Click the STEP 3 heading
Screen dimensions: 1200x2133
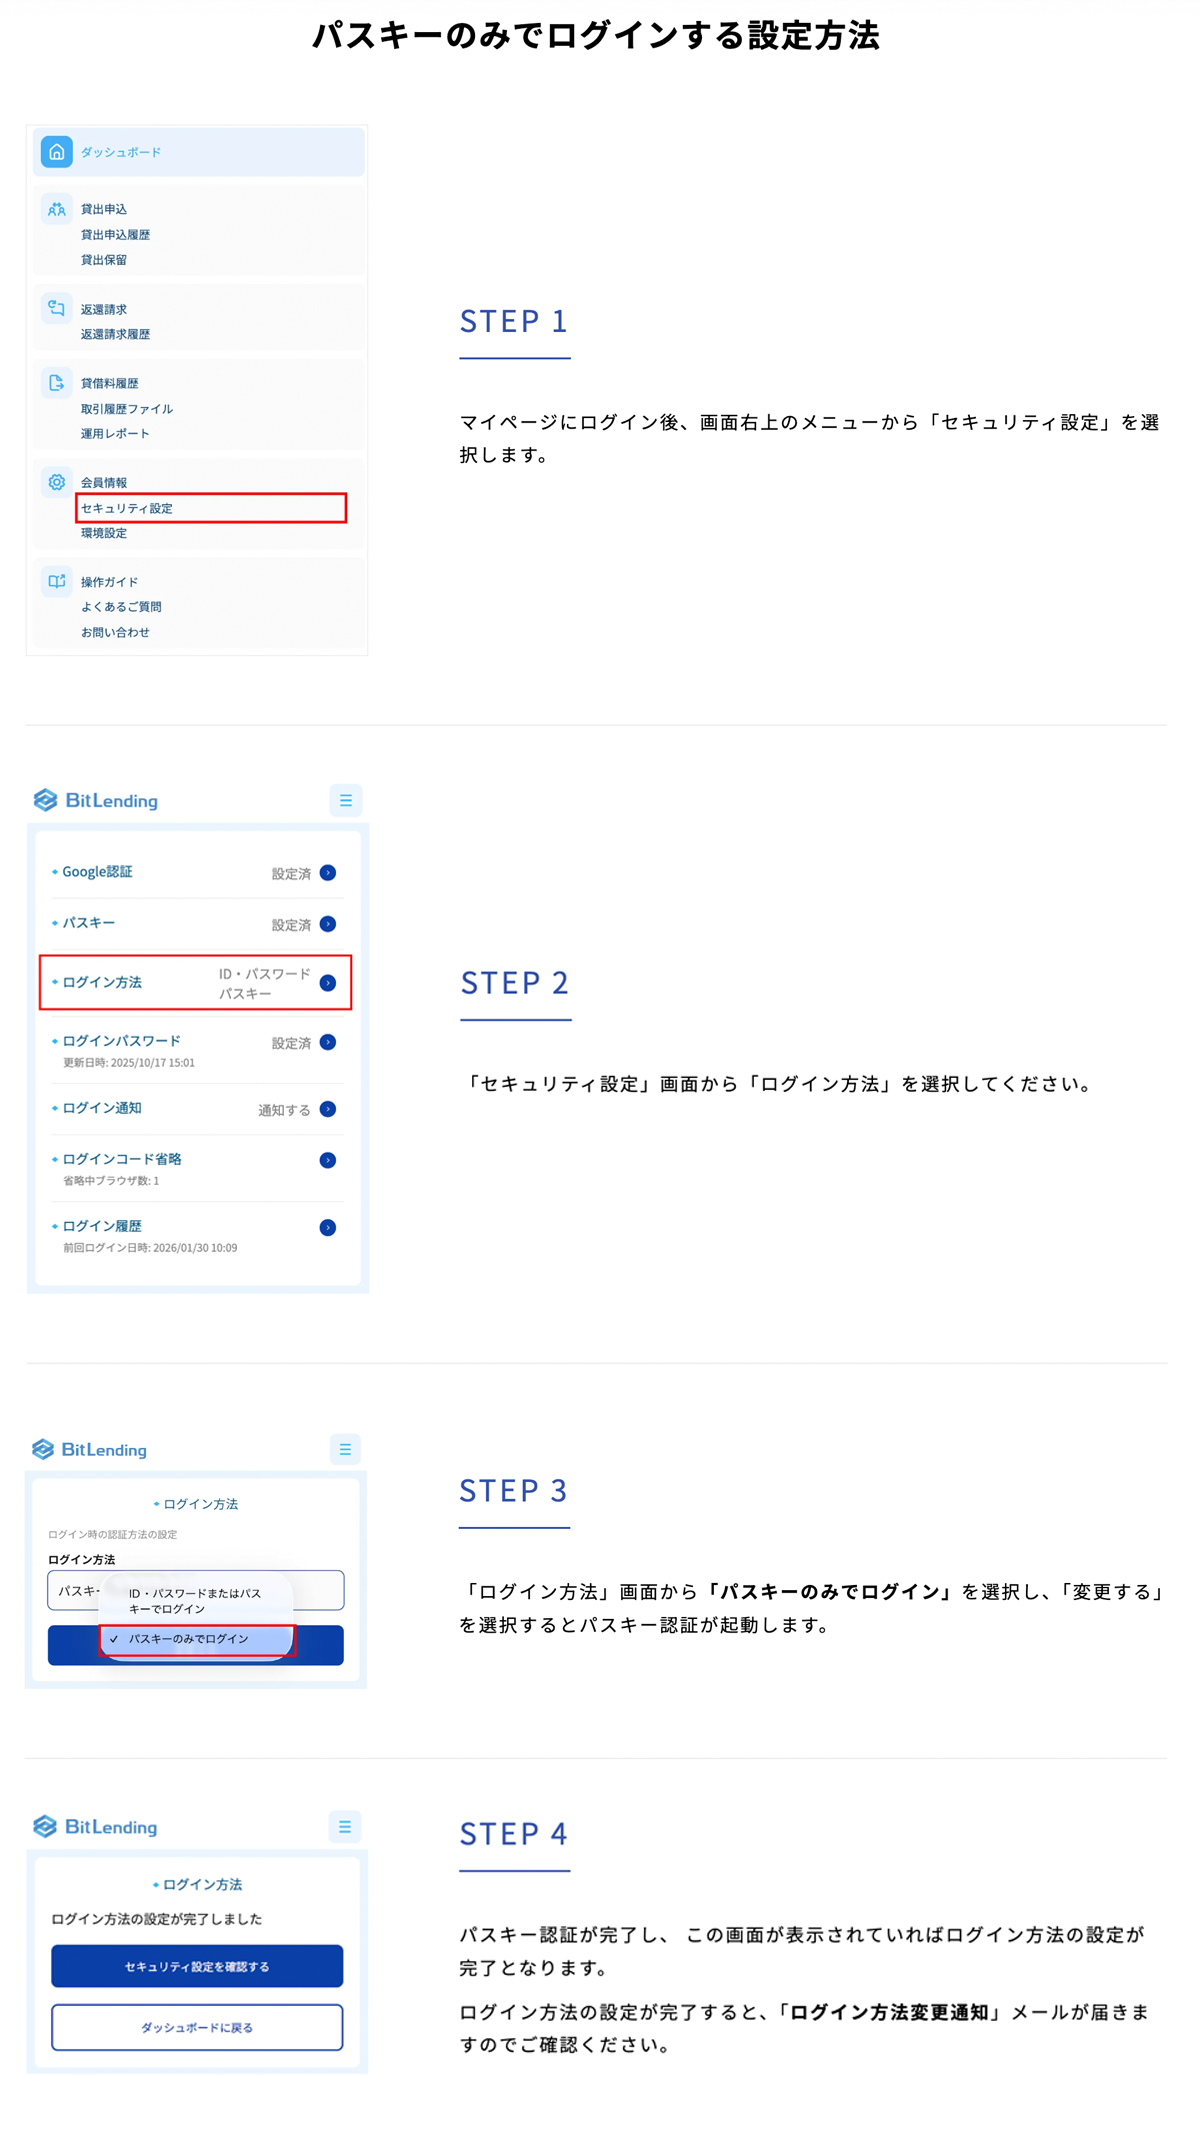click(514, 1490)
